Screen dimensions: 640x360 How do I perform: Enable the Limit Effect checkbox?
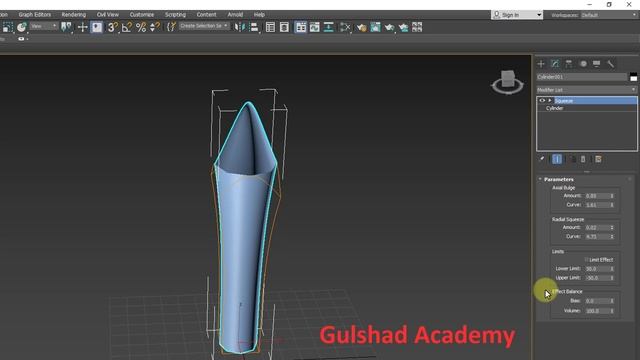(587, 260)
